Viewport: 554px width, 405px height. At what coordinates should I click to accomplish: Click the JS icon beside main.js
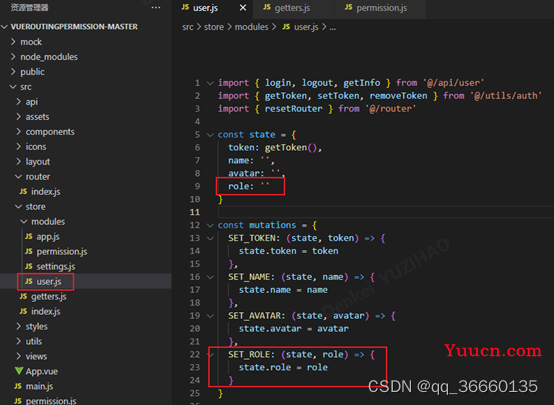tap(18, 386)
